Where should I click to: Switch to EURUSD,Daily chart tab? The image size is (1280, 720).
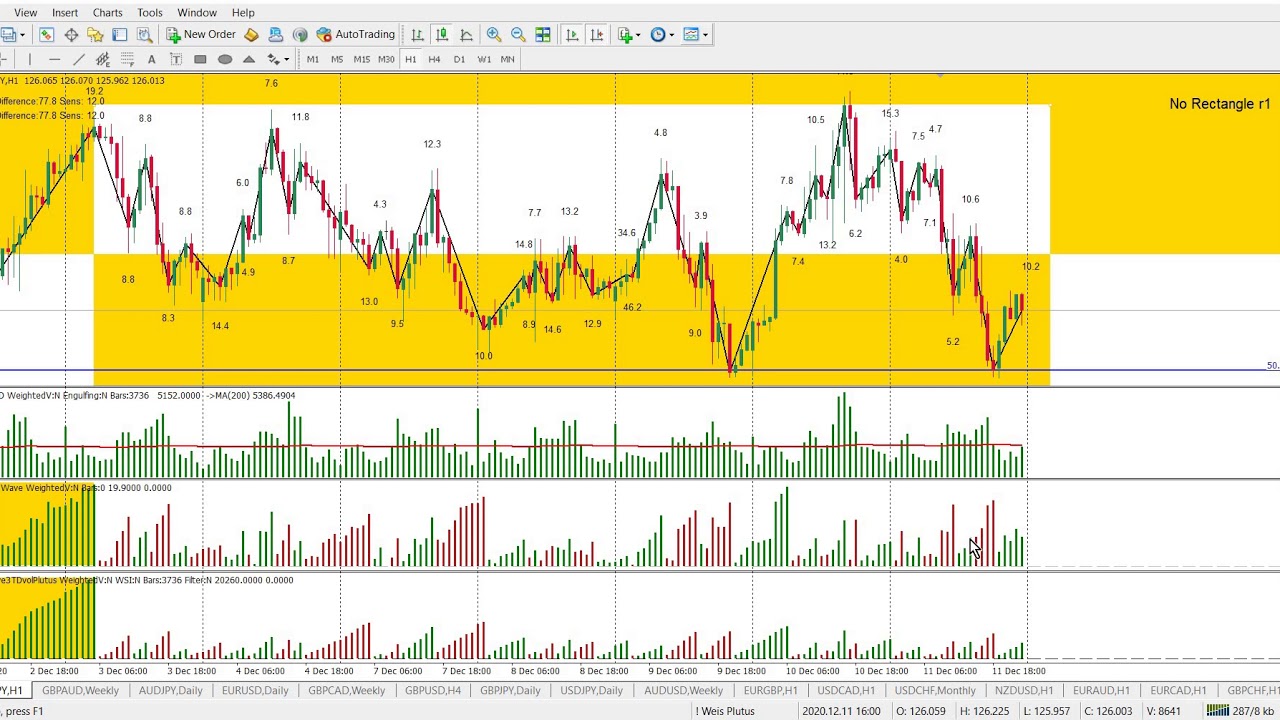pos(255,690)
